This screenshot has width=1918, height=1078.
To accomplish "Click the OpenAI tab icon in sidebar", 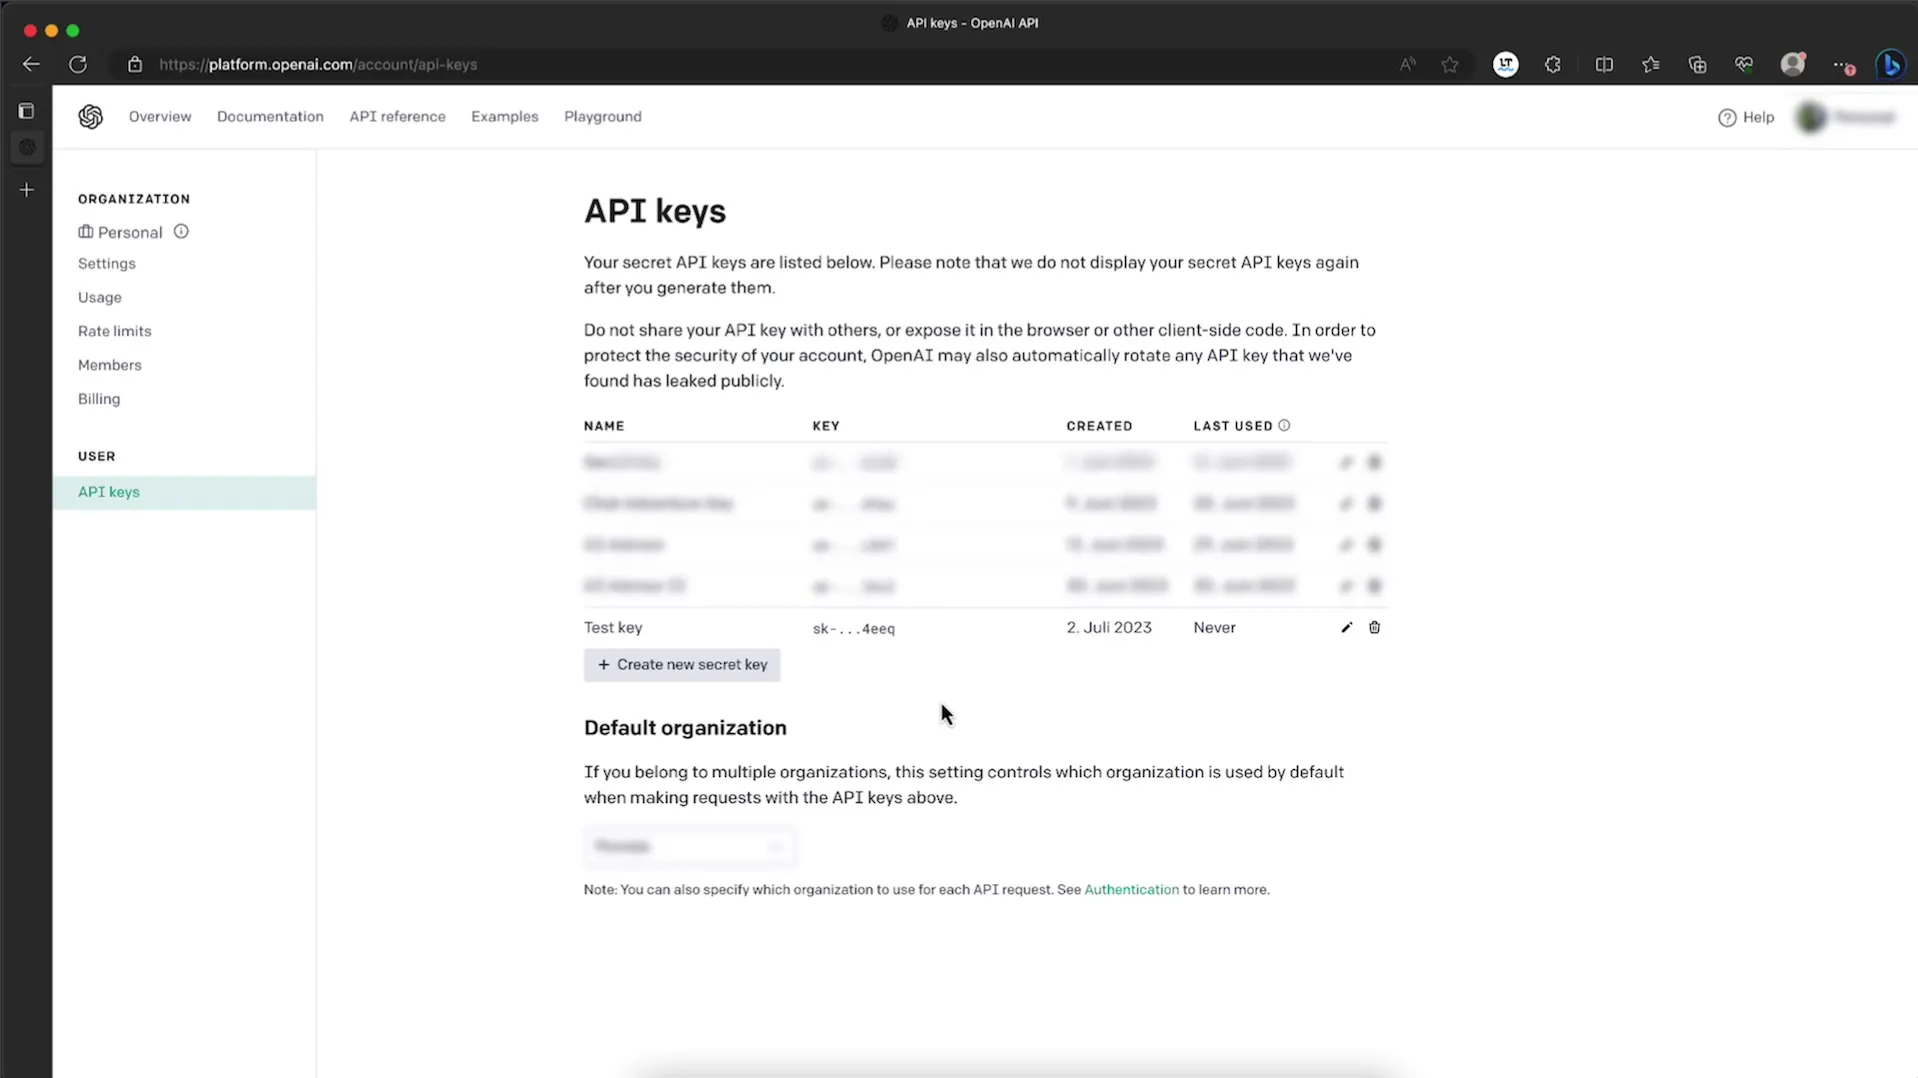I will [x=27, y=147].
